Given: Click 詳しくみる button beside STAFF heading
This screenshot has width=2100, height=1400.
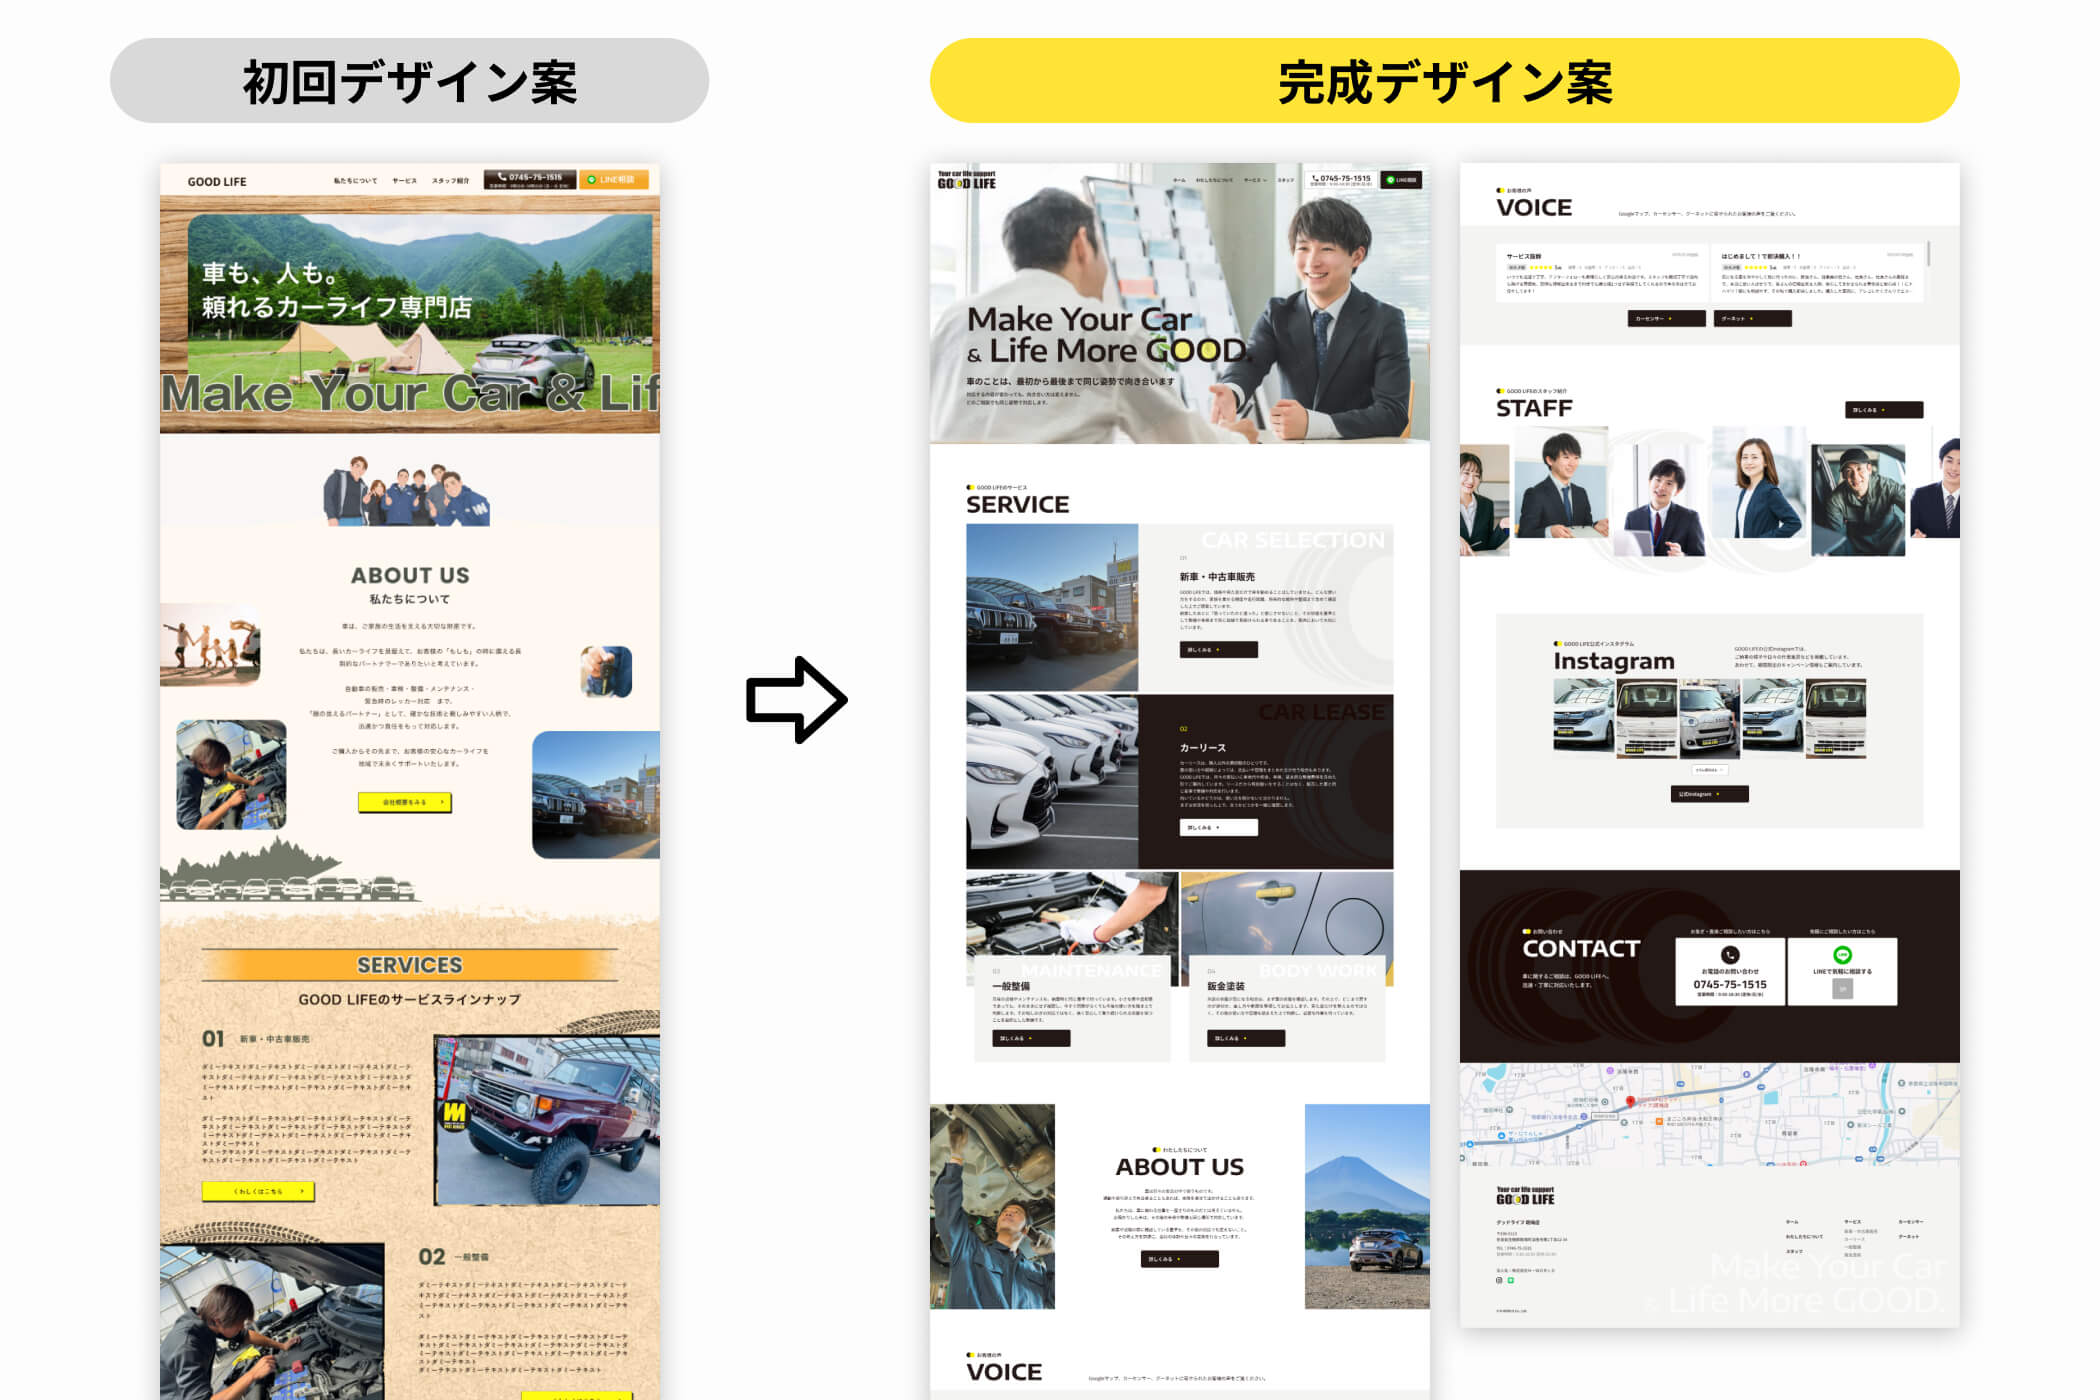Looking at the screenshot, I should tap(1883, 410).
